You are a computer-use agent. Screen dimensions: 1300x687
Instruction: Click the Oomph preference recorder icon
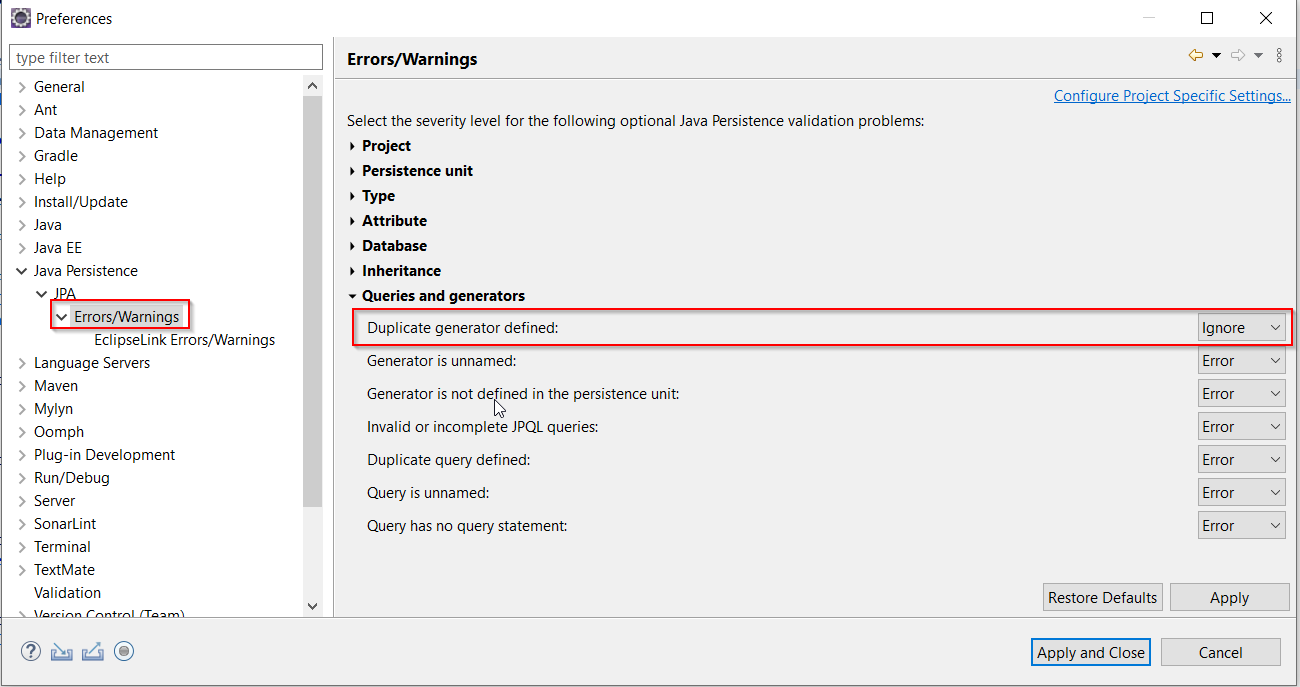123,651
